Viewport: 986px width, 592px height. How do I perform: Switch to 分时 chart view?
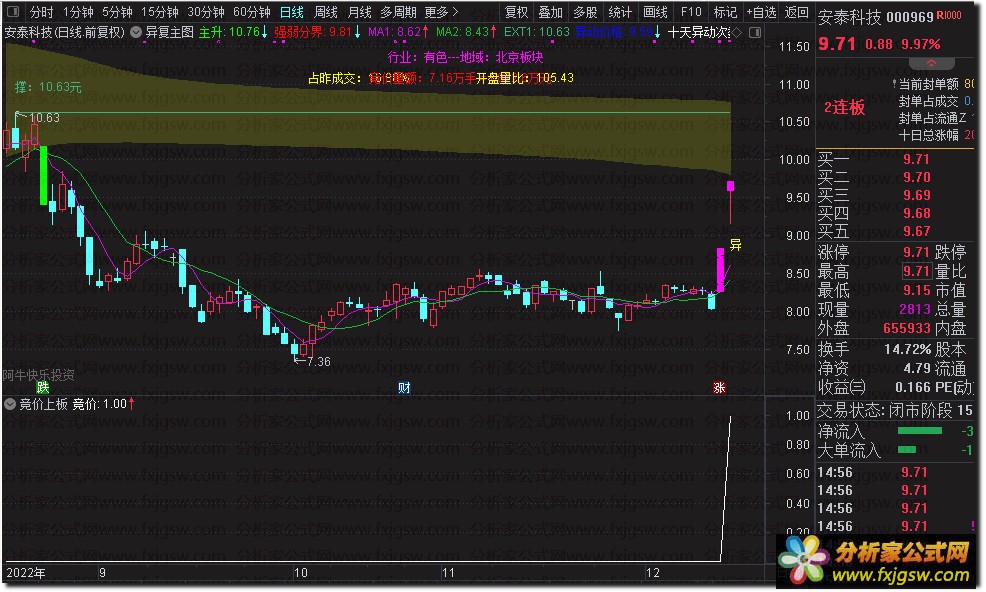[42, 12]
